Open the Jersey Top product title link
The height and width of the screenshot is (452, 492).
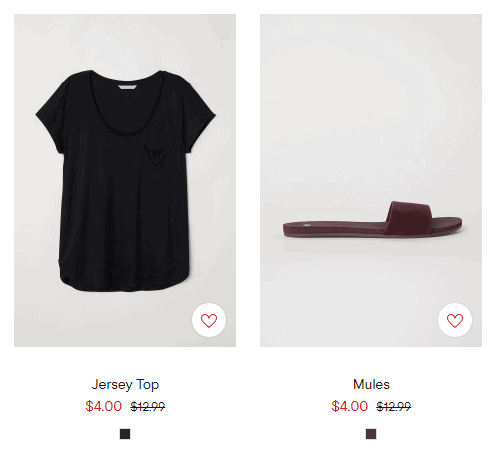coord(125,384)
